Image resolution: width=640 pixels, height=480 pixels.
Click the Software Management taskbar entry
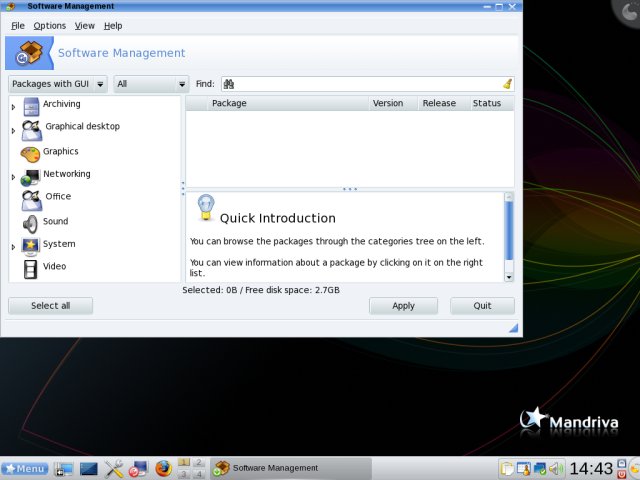pyautogui.click(x=291, y=468)
